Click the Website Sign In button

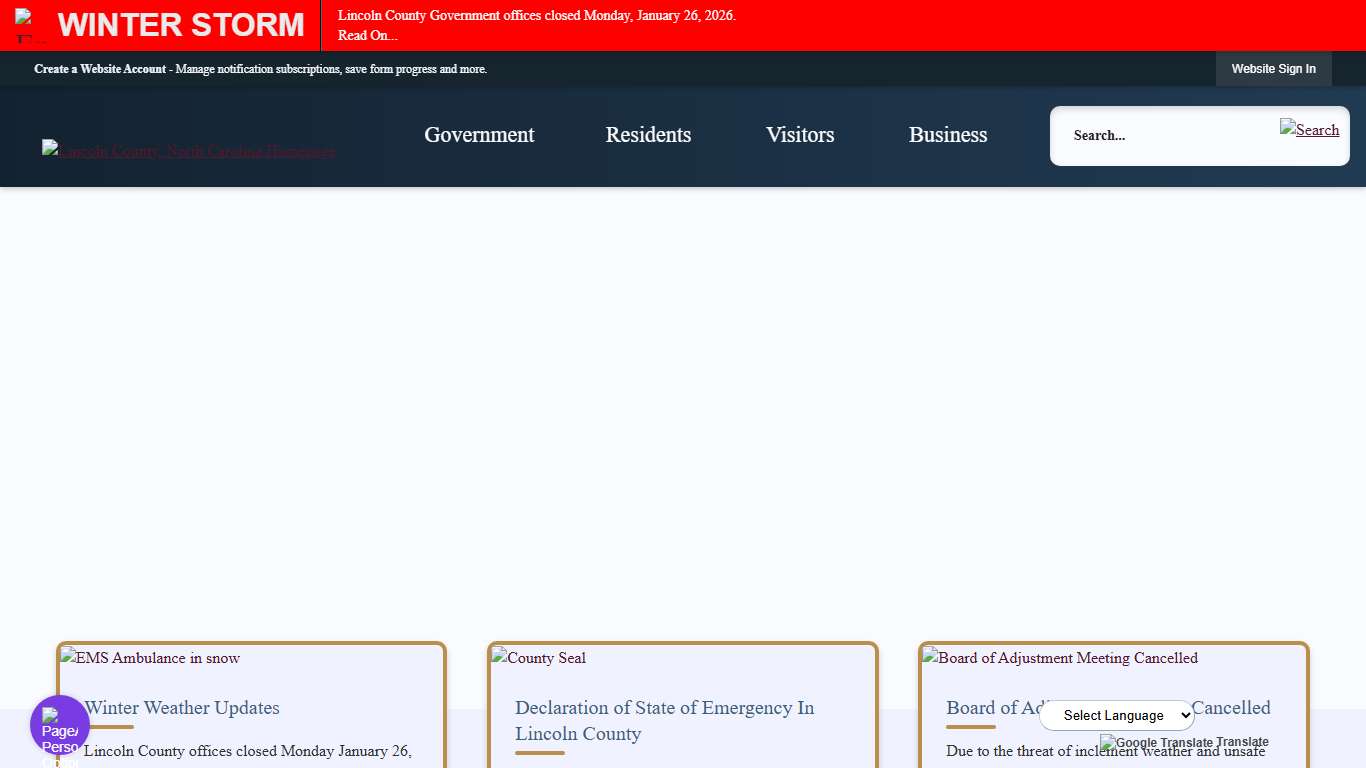pyautogui.click(x=1274, y=69)
